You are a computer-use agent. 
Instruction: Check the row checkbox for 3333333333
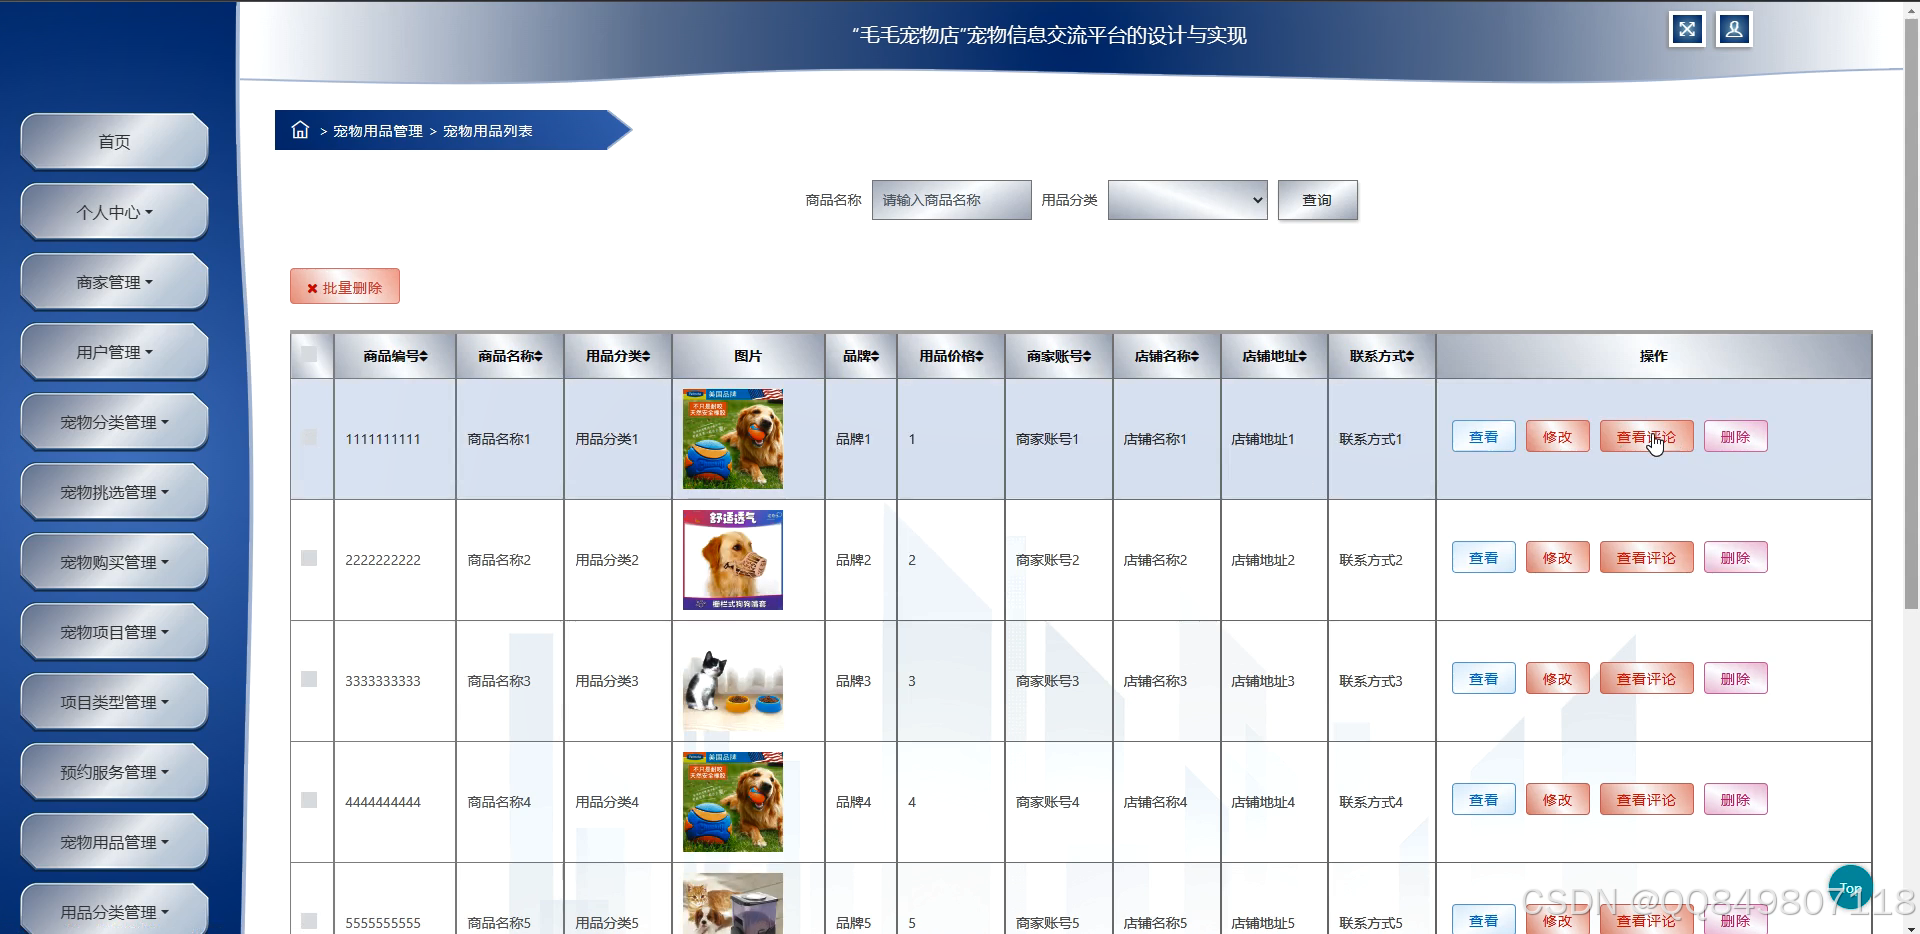tap(309, 679)
